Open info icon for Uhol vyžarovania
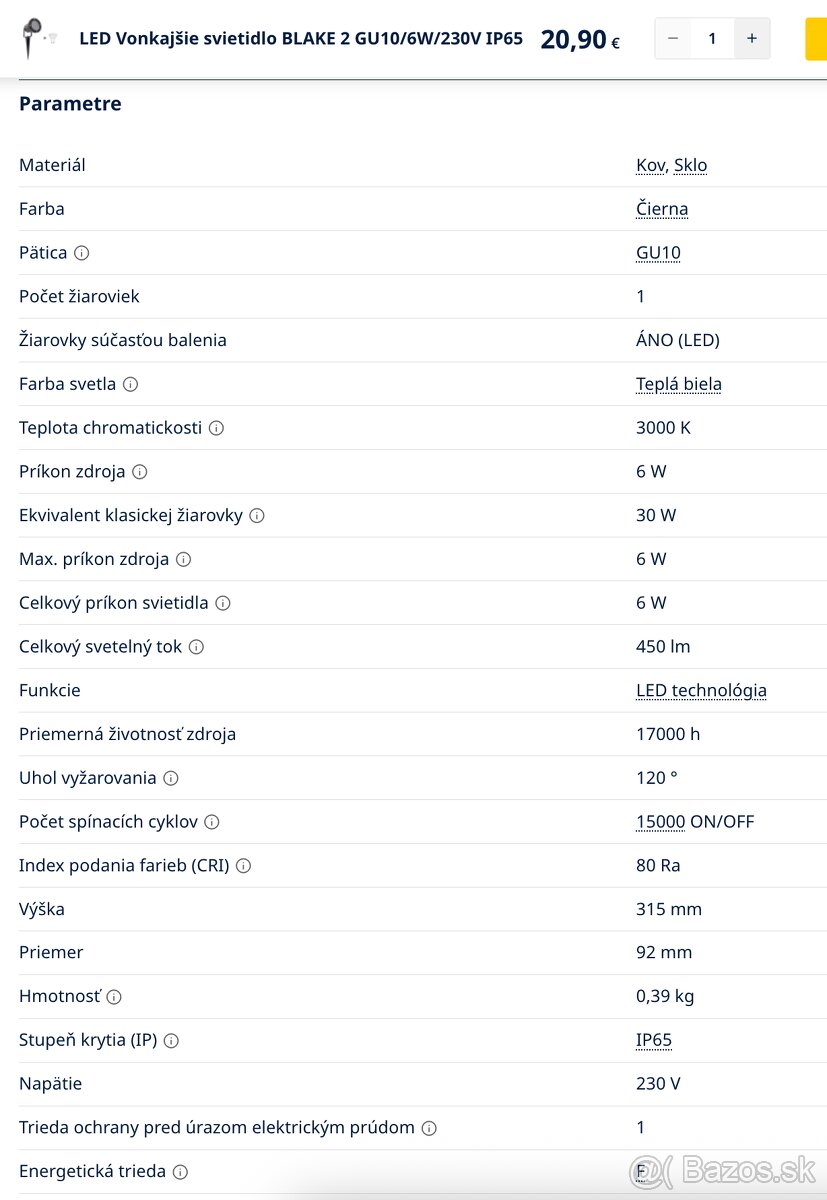 [x=171, y=778]
